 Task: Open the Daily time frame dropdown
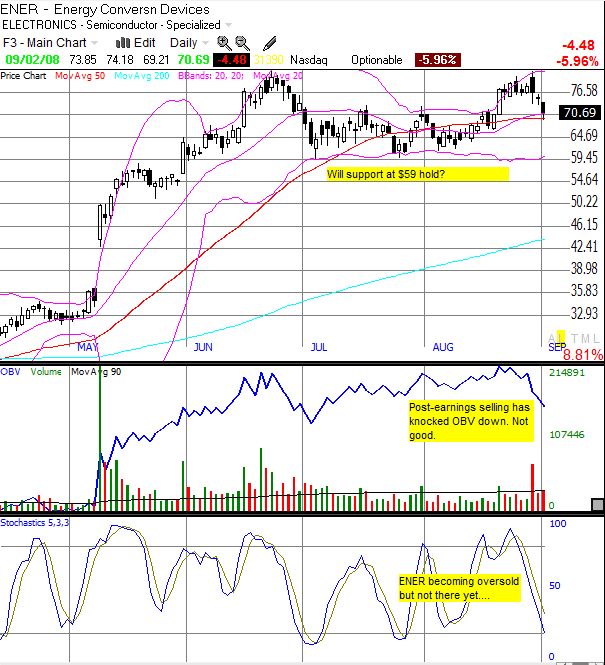coord(189,43)
